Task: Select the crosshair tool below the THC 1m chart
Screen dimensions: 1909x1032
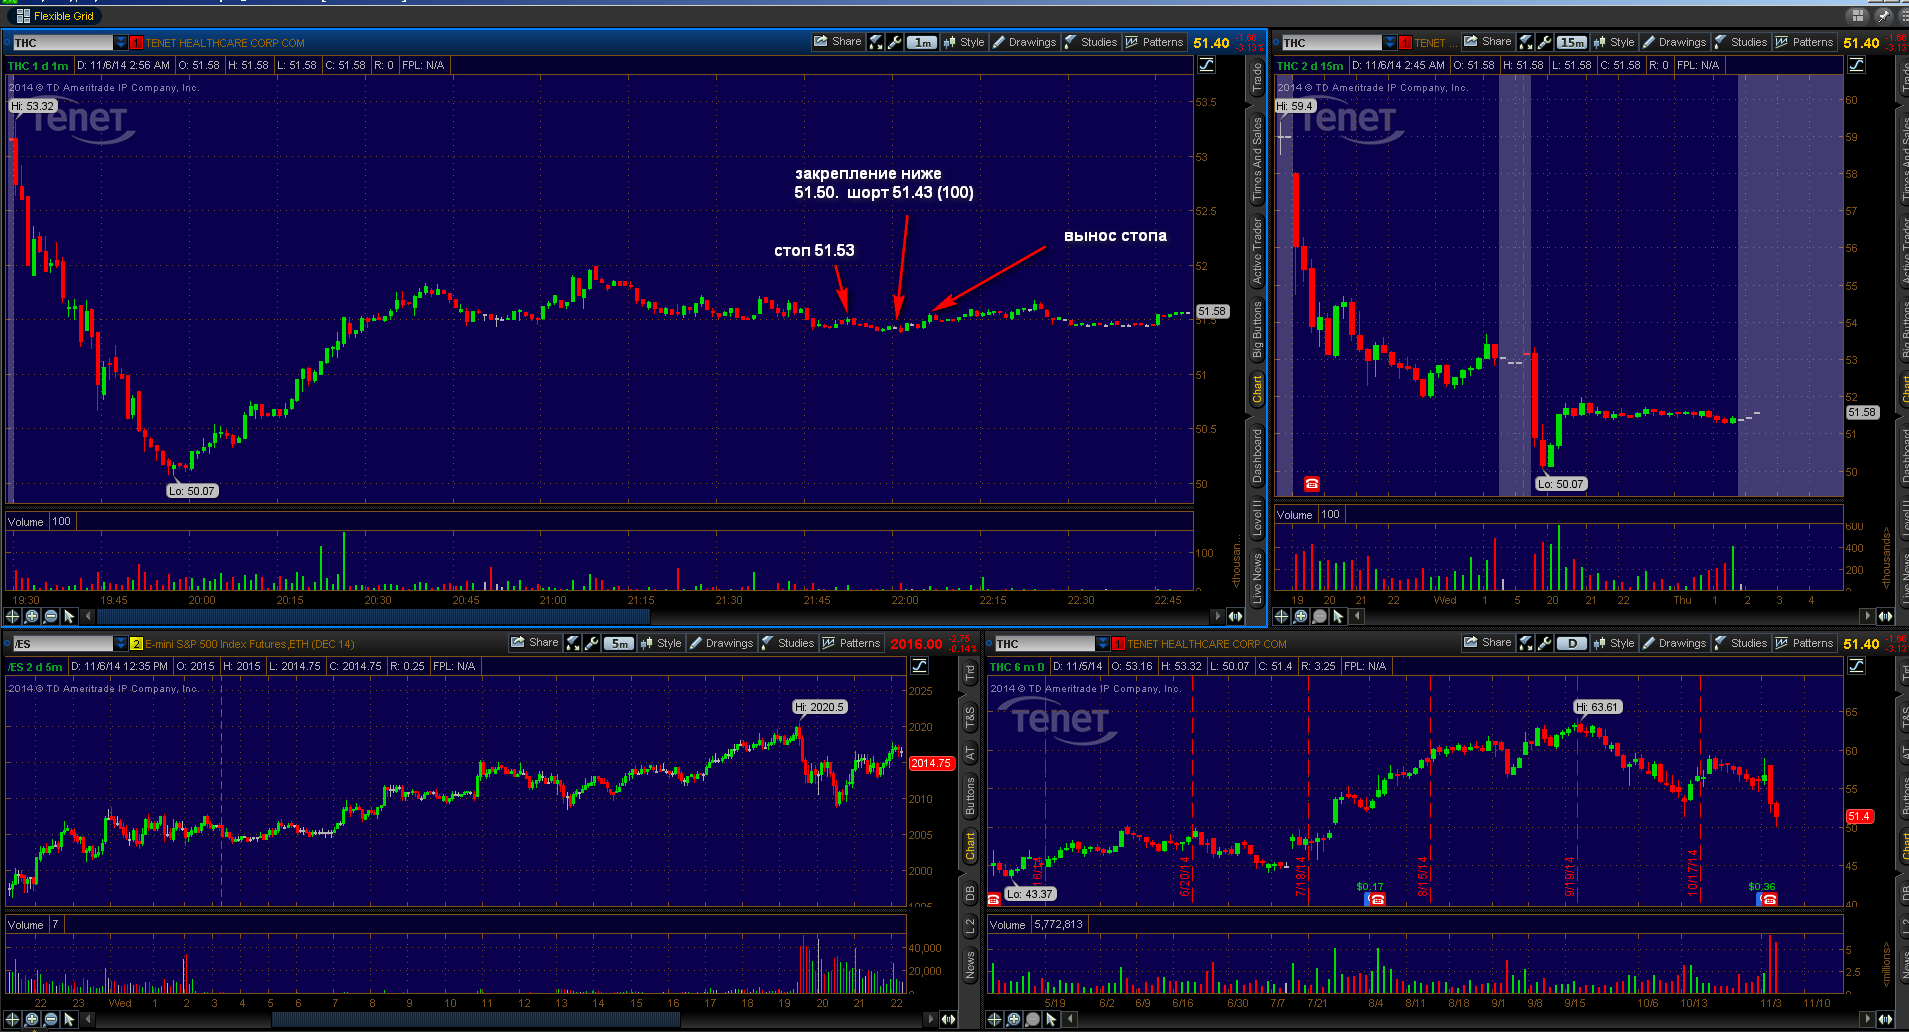Action: pyautogui.click(x=13, y=616)
